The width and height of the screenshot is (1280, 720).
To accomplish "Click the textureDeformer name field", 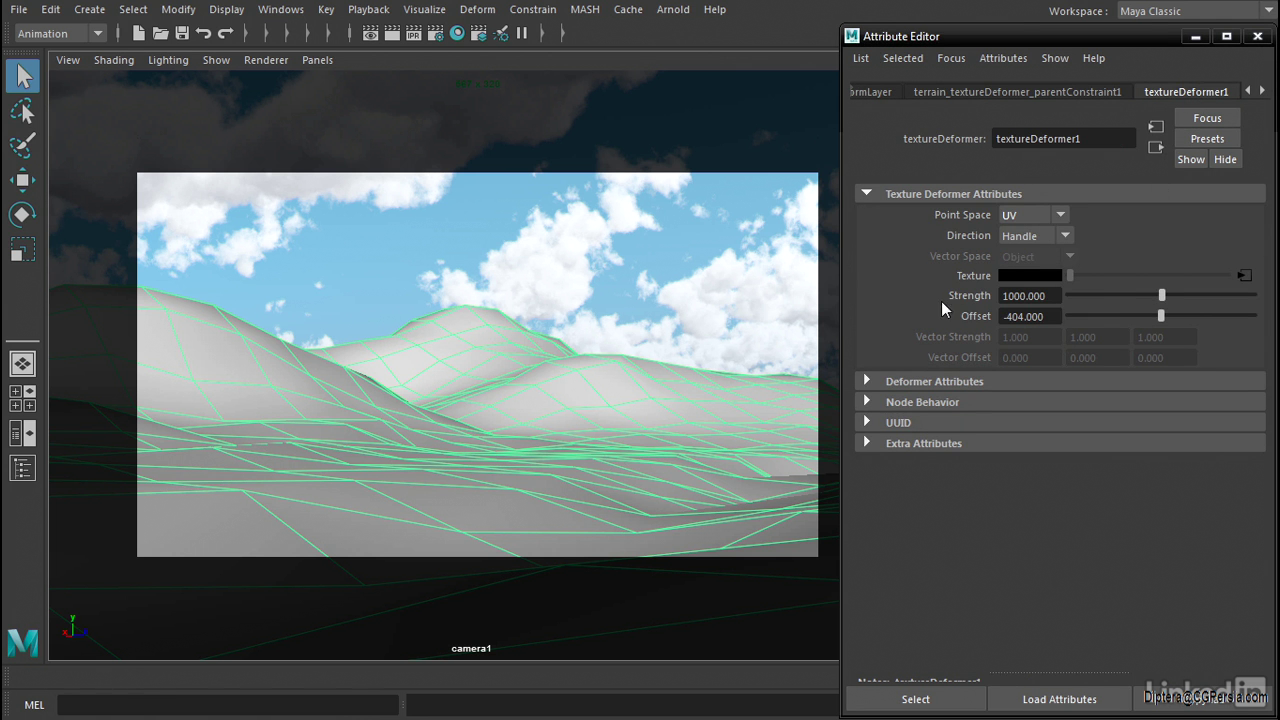I will coord(1064,139).
